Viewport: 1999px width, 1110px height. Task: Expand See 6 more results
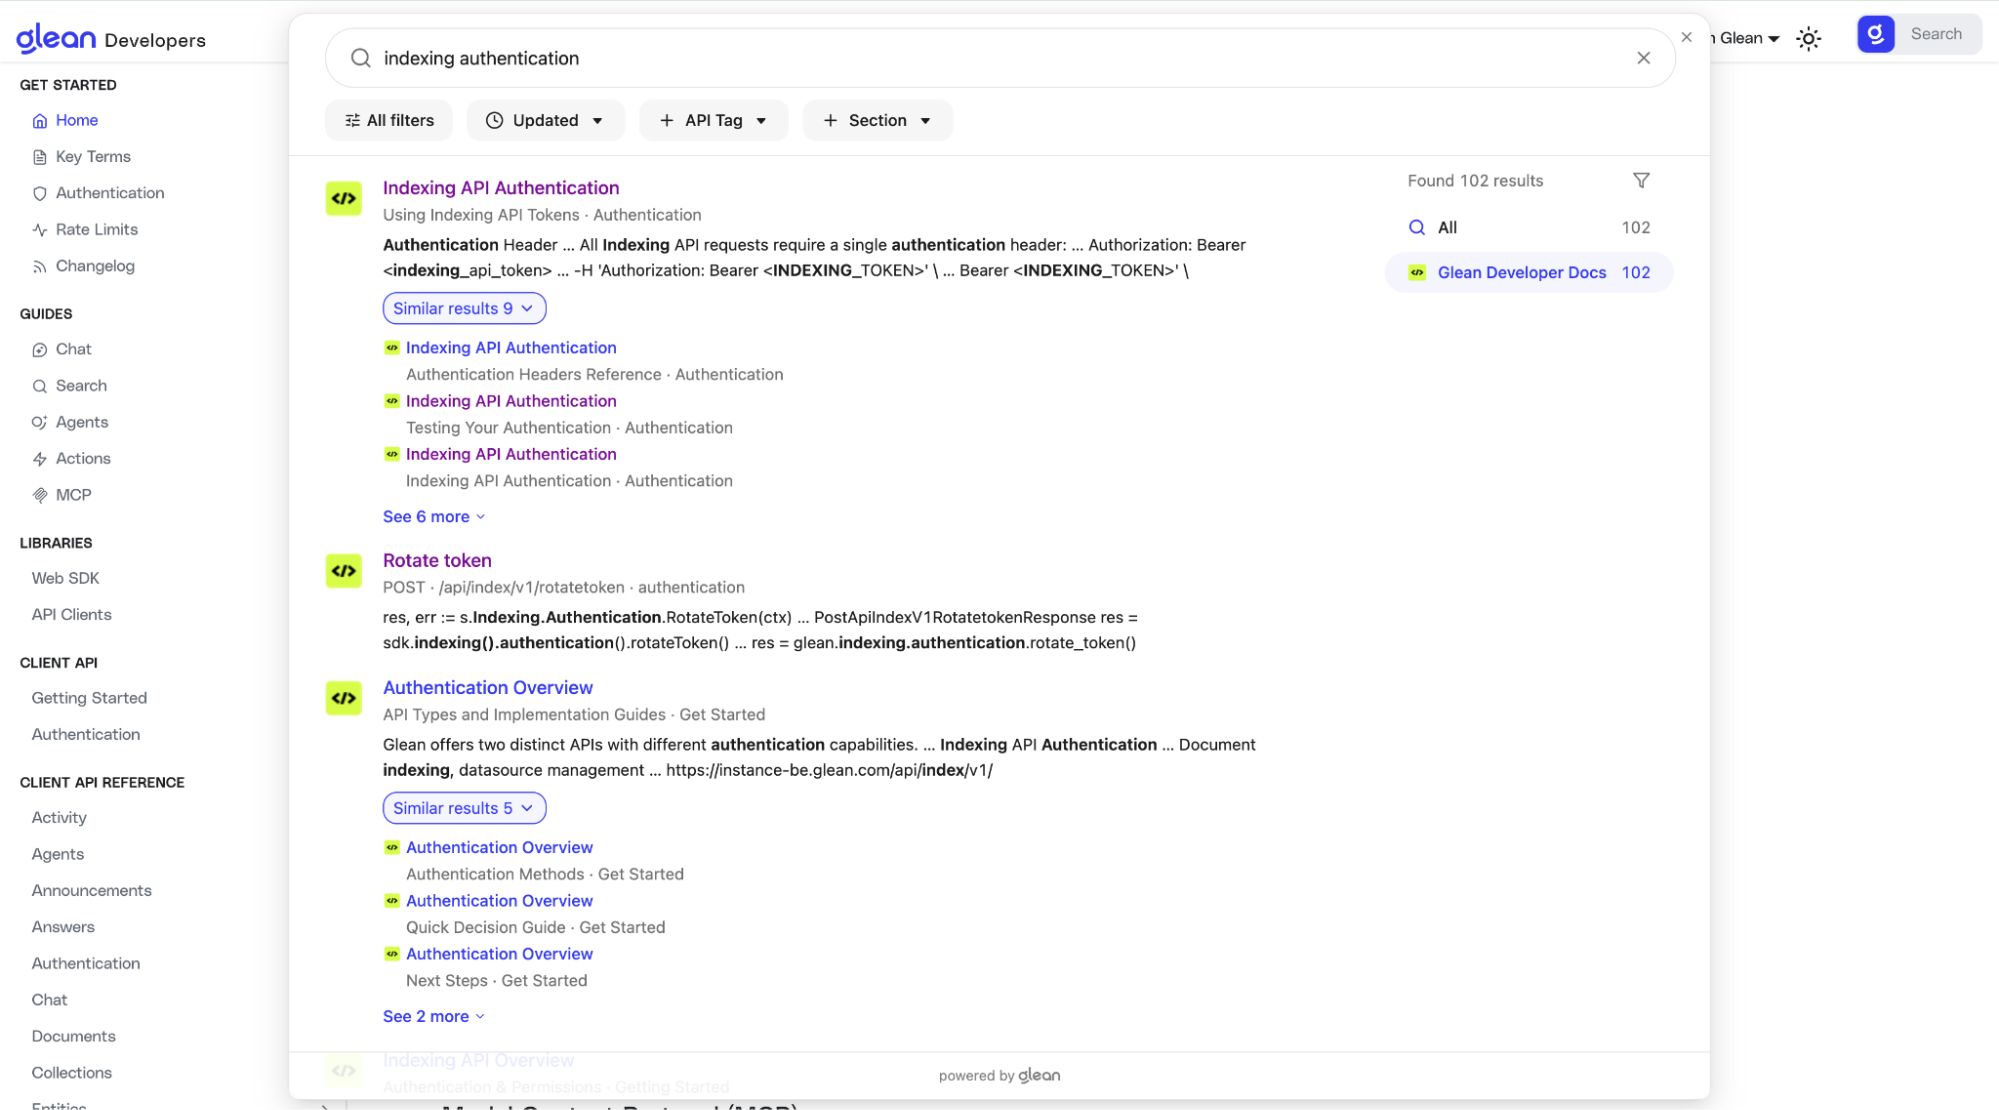click(433, 517)
